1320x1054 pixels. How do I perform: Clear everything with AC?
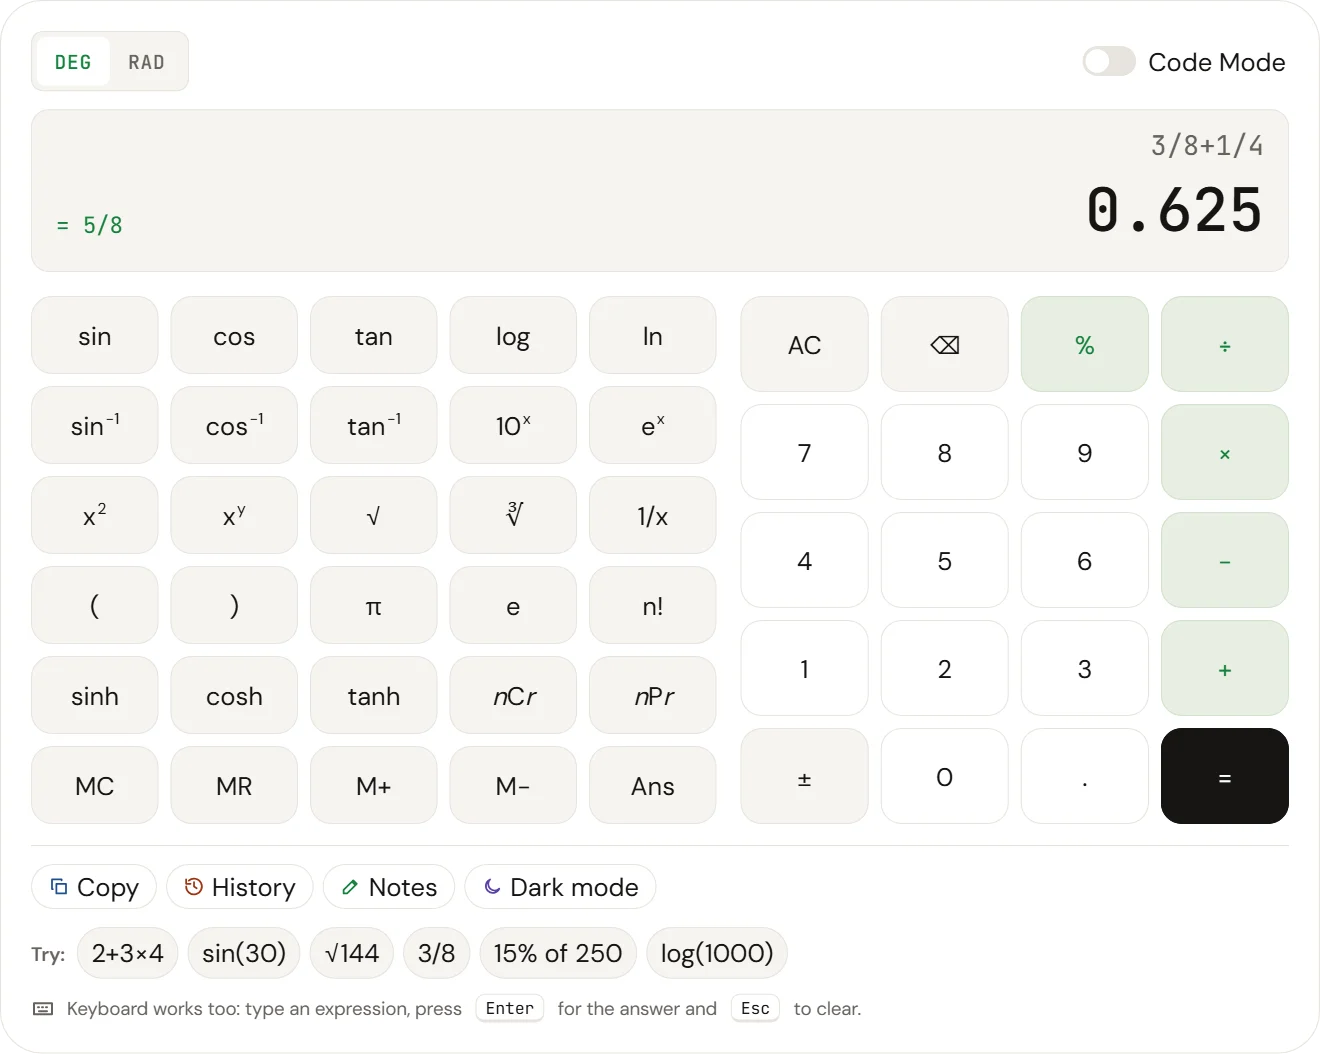tap(804, 344)
